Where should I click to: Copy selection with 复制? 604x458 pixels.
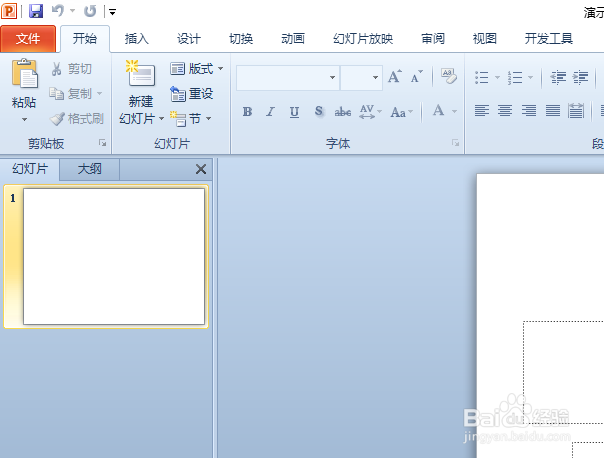(70, 94)
